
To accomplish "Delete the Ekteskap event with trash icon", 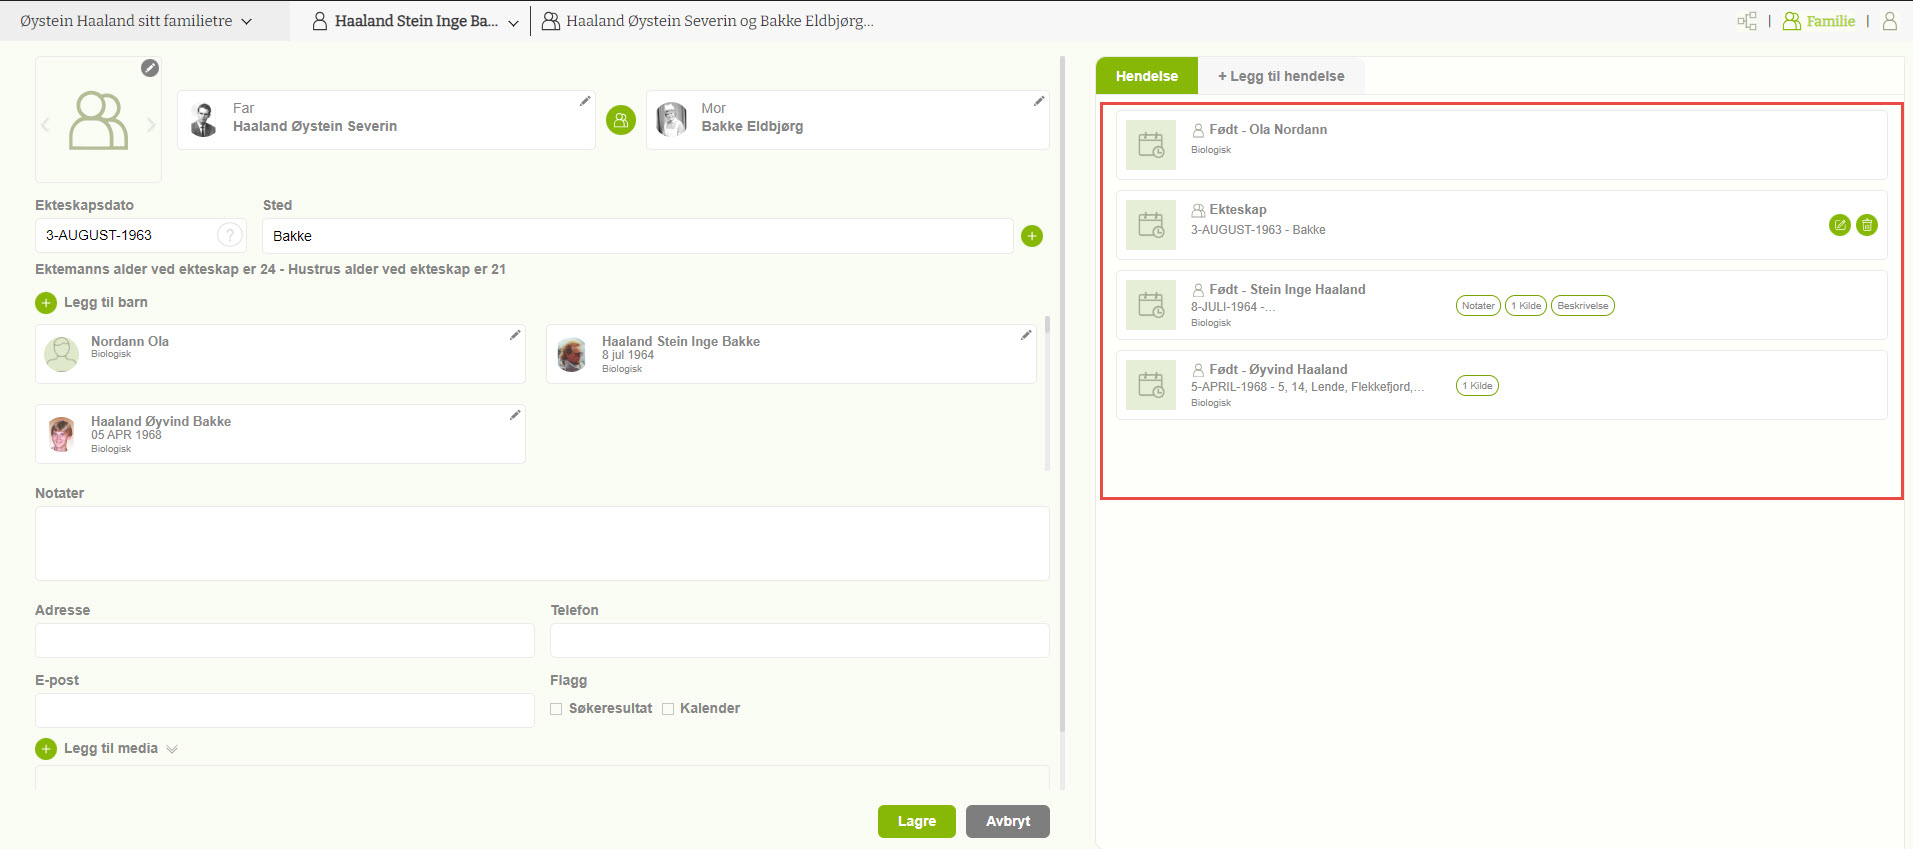I will point(1866,225).
